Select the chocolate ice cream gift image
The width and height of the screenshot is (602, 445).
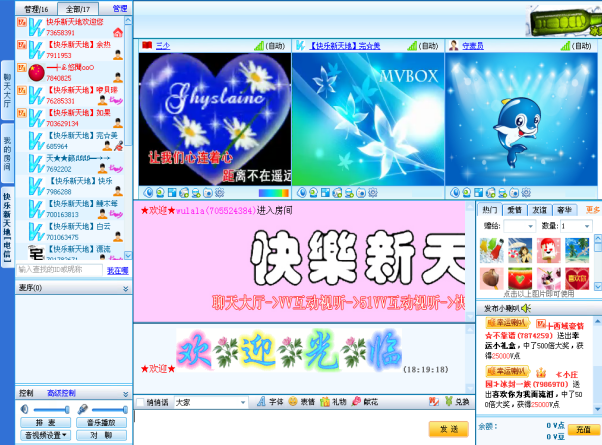point(491,279)
